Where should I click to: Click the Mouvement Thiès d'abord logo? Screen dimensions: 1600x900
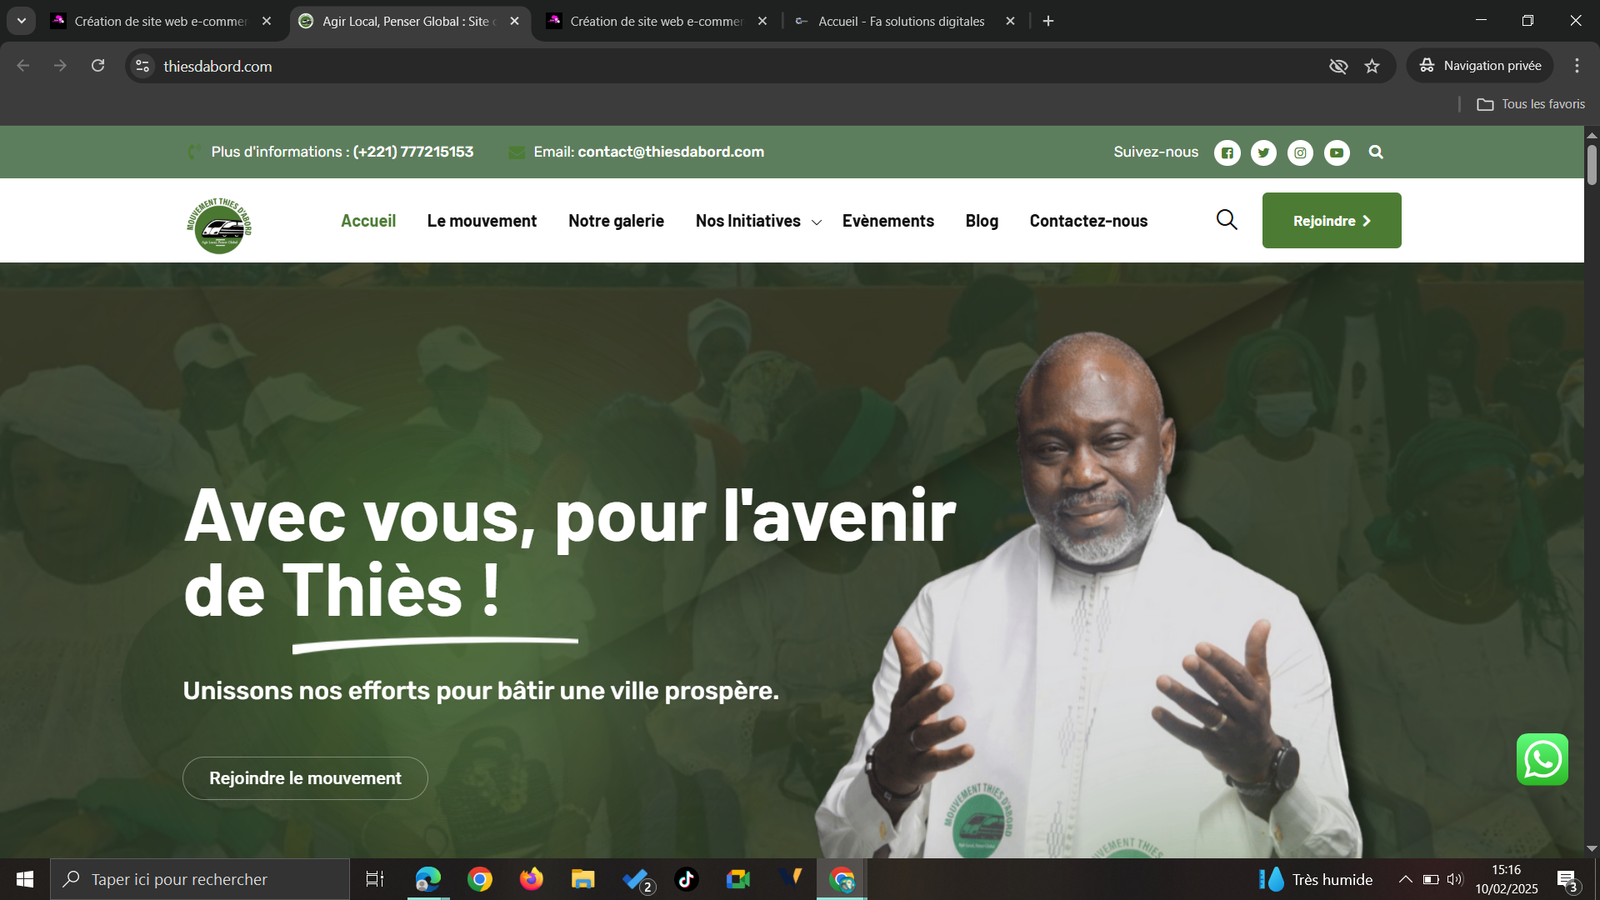click(x=219, y=225)
